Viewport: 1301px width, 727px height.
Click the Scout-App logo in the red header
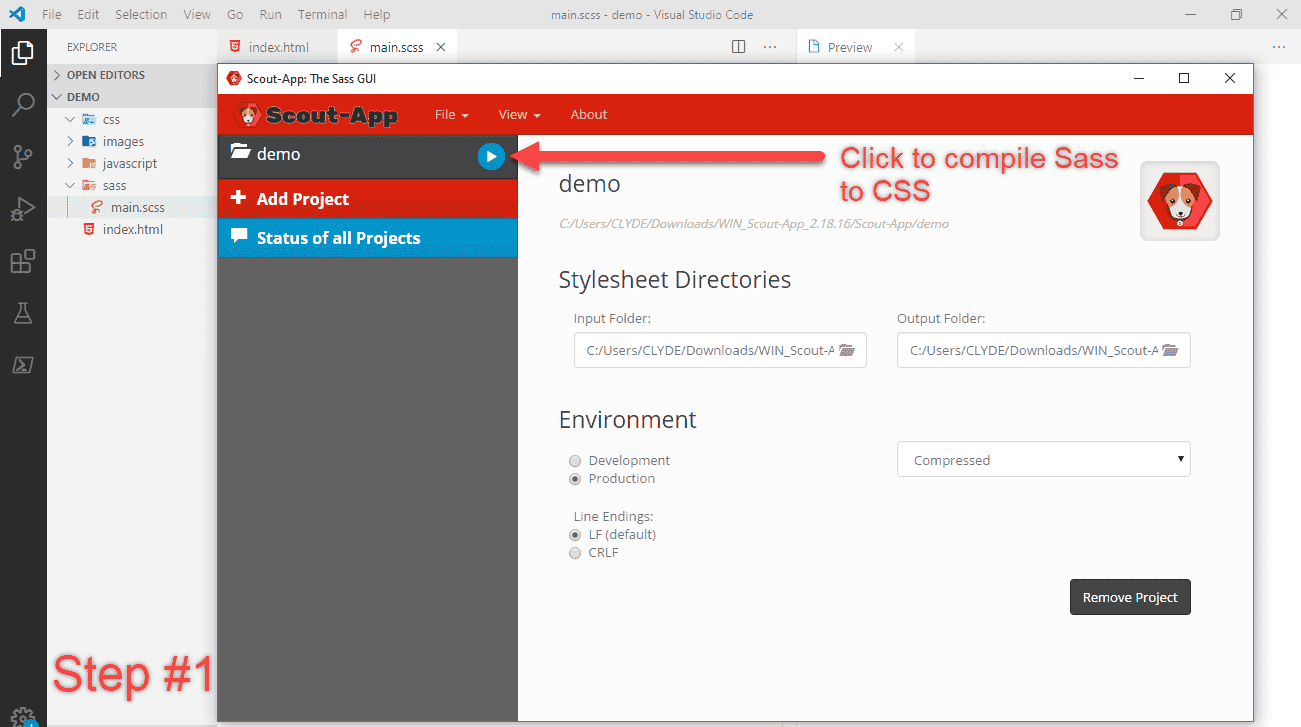point(316,114)
